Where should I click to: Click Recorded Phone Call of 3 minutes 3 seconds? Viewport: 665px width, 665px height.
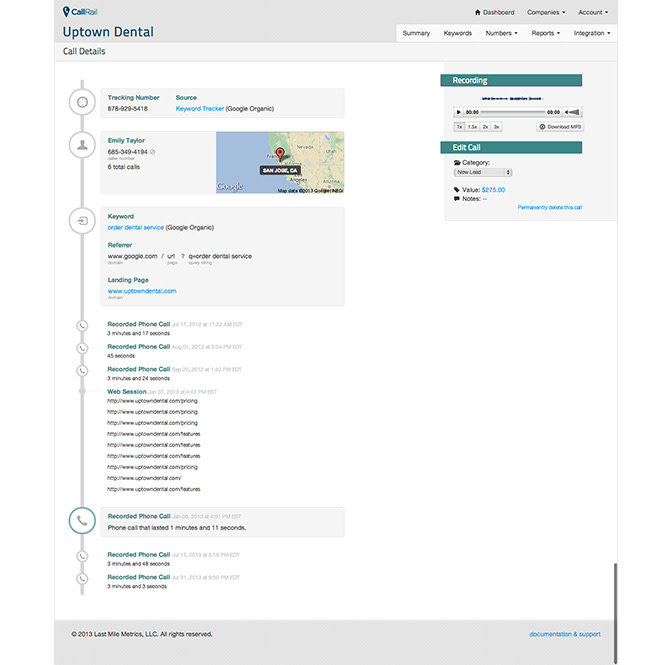coord(138,577)
